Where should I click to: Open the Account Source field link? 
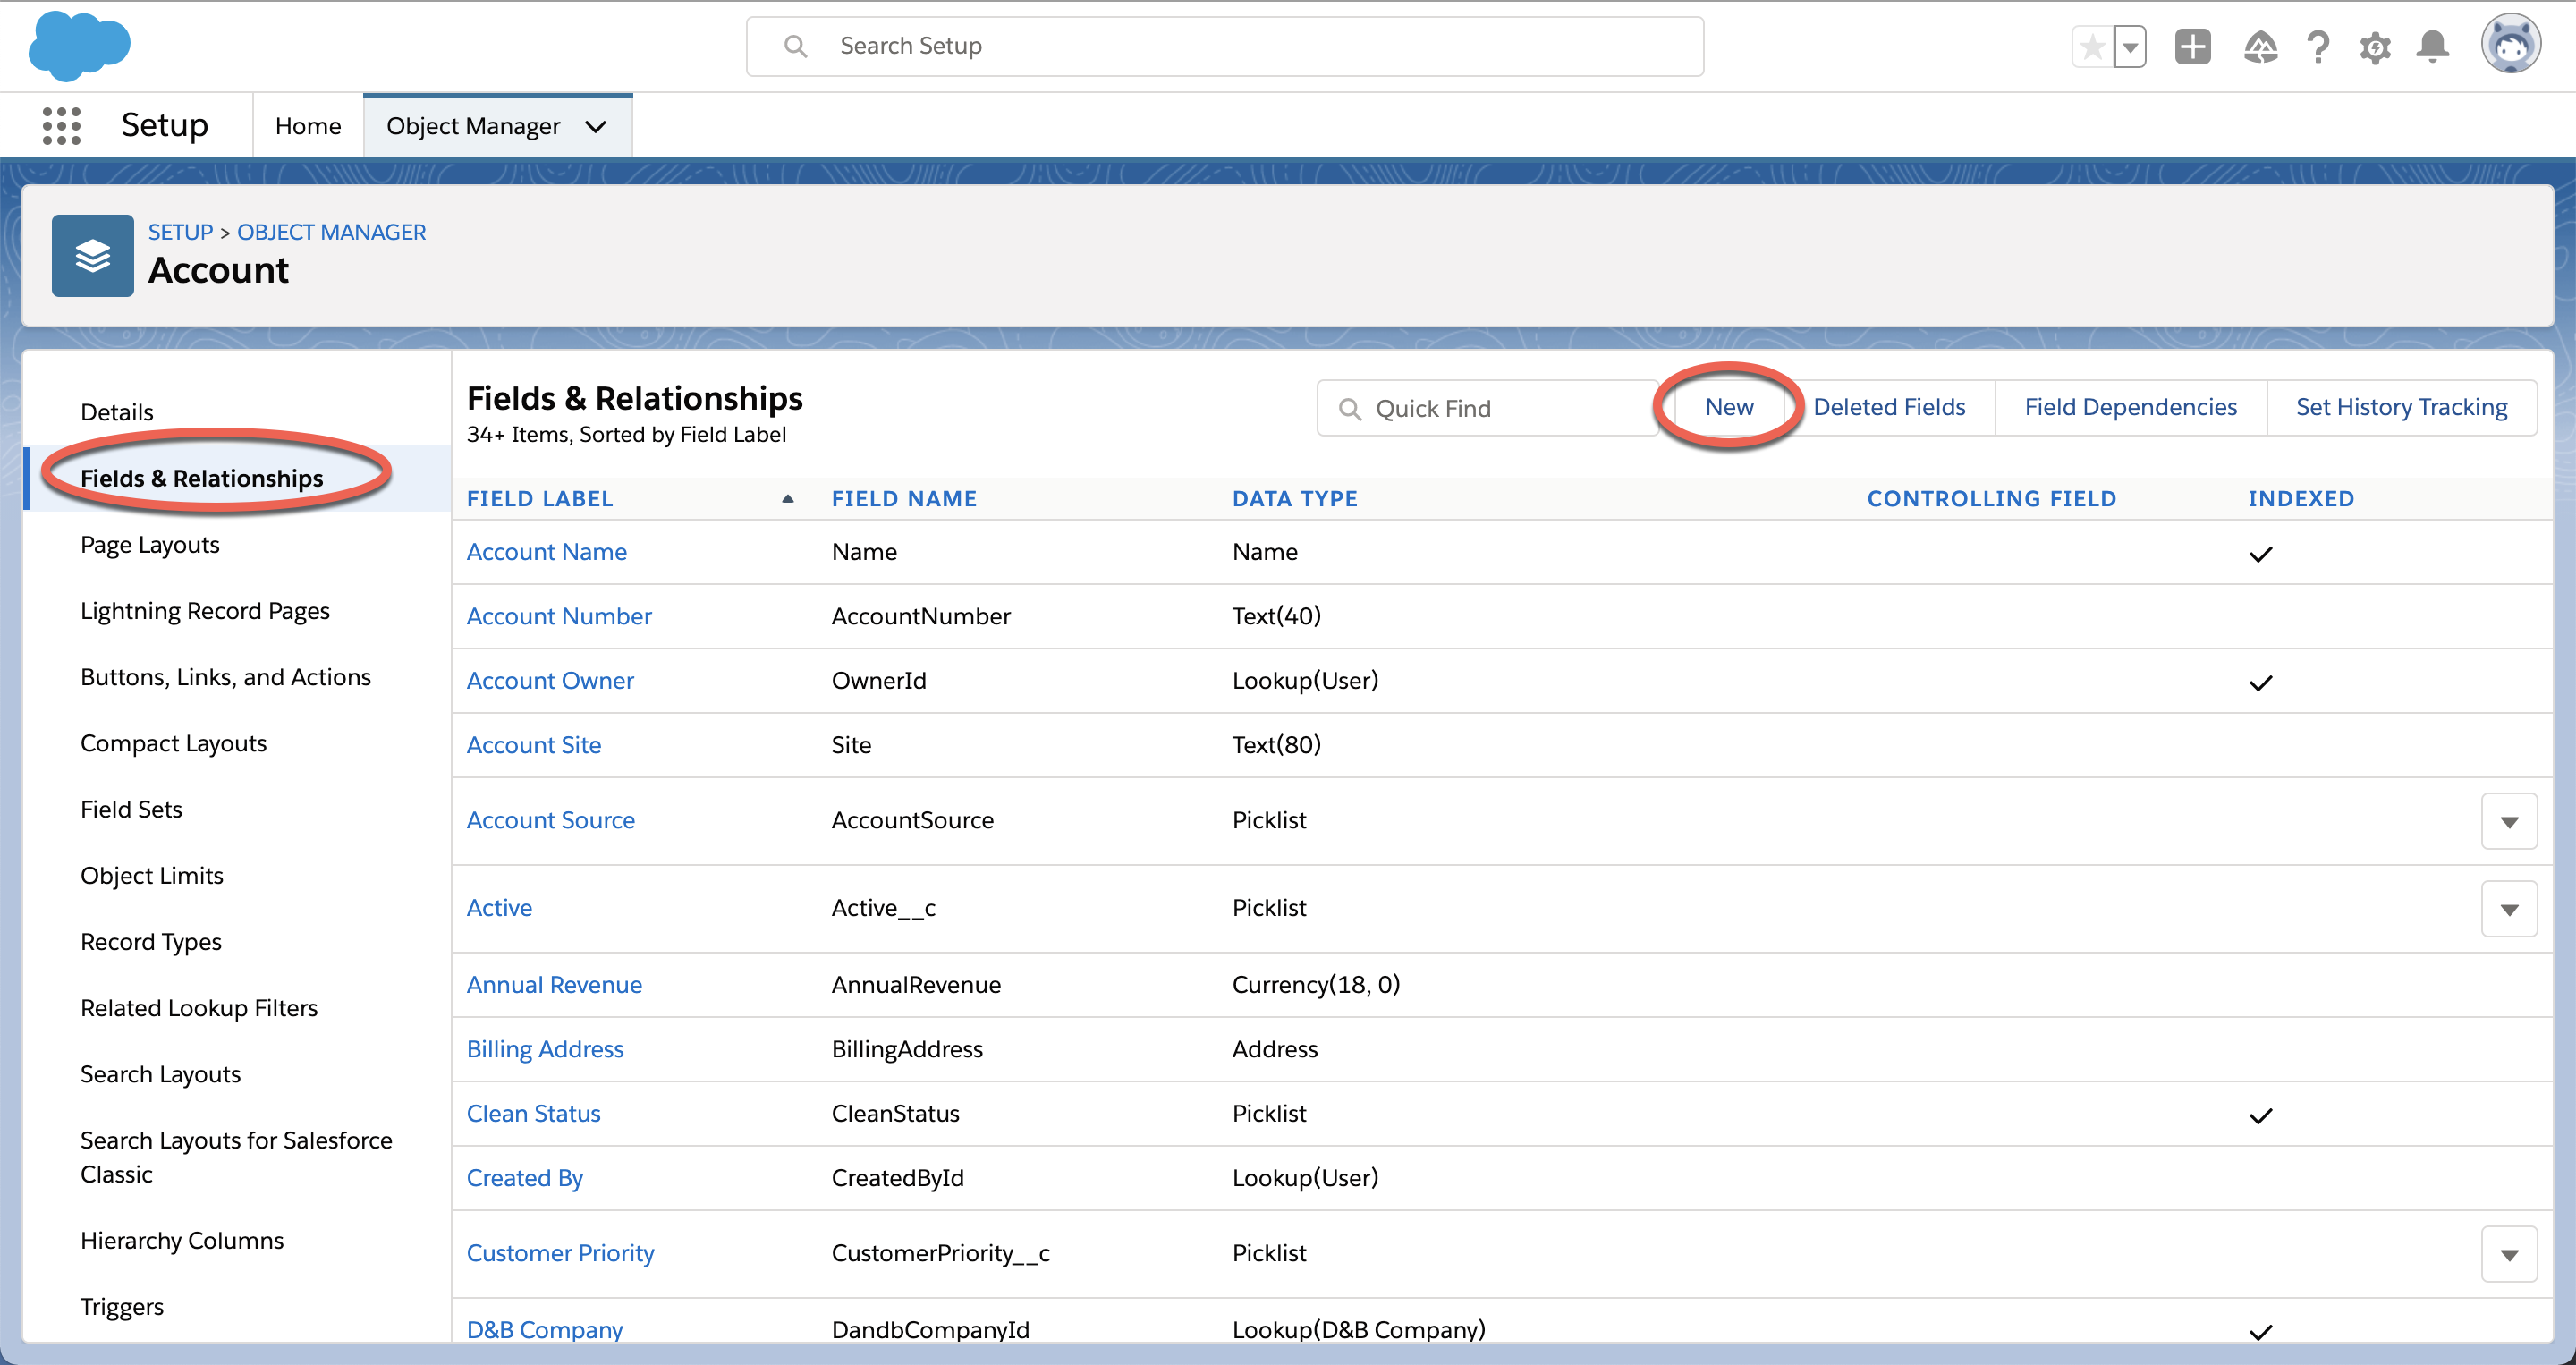(x=551, y=820)
